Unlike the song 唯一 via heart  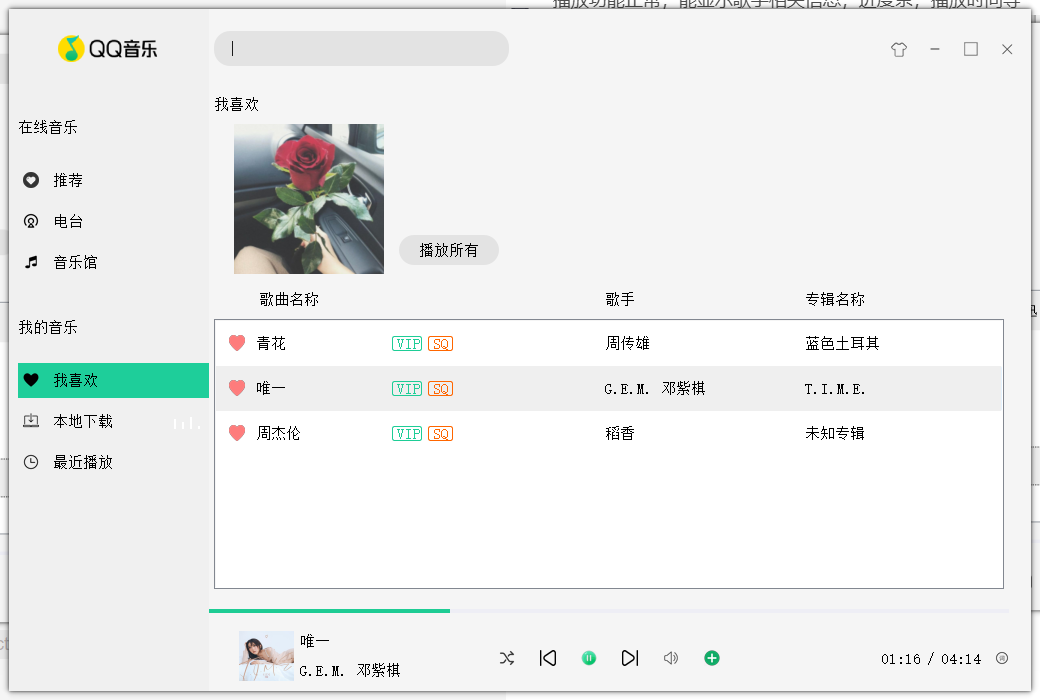(x=237, y=388)
